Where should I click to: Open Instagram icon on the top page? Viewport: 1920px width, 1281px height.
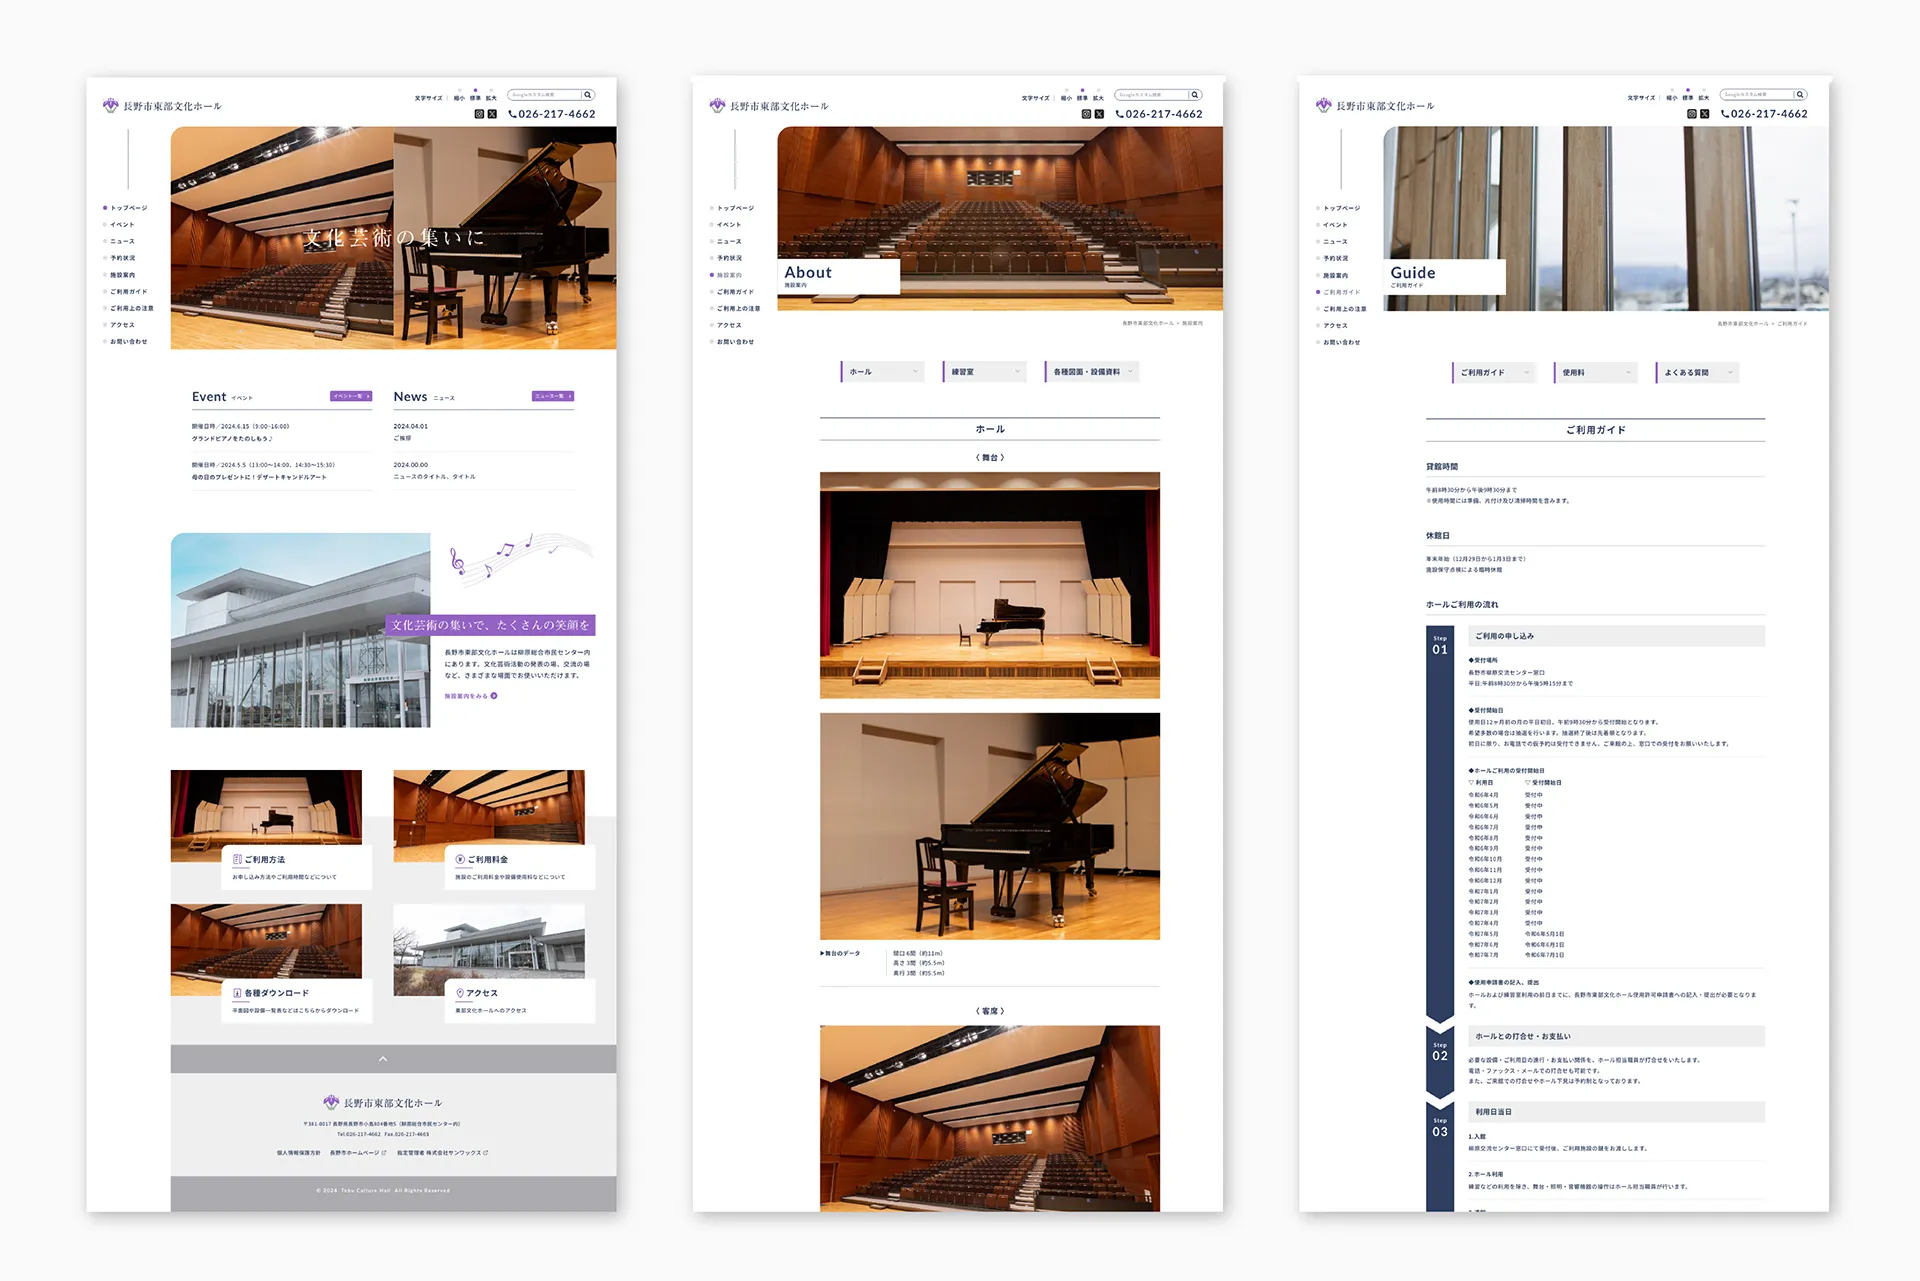coord(479,114)
